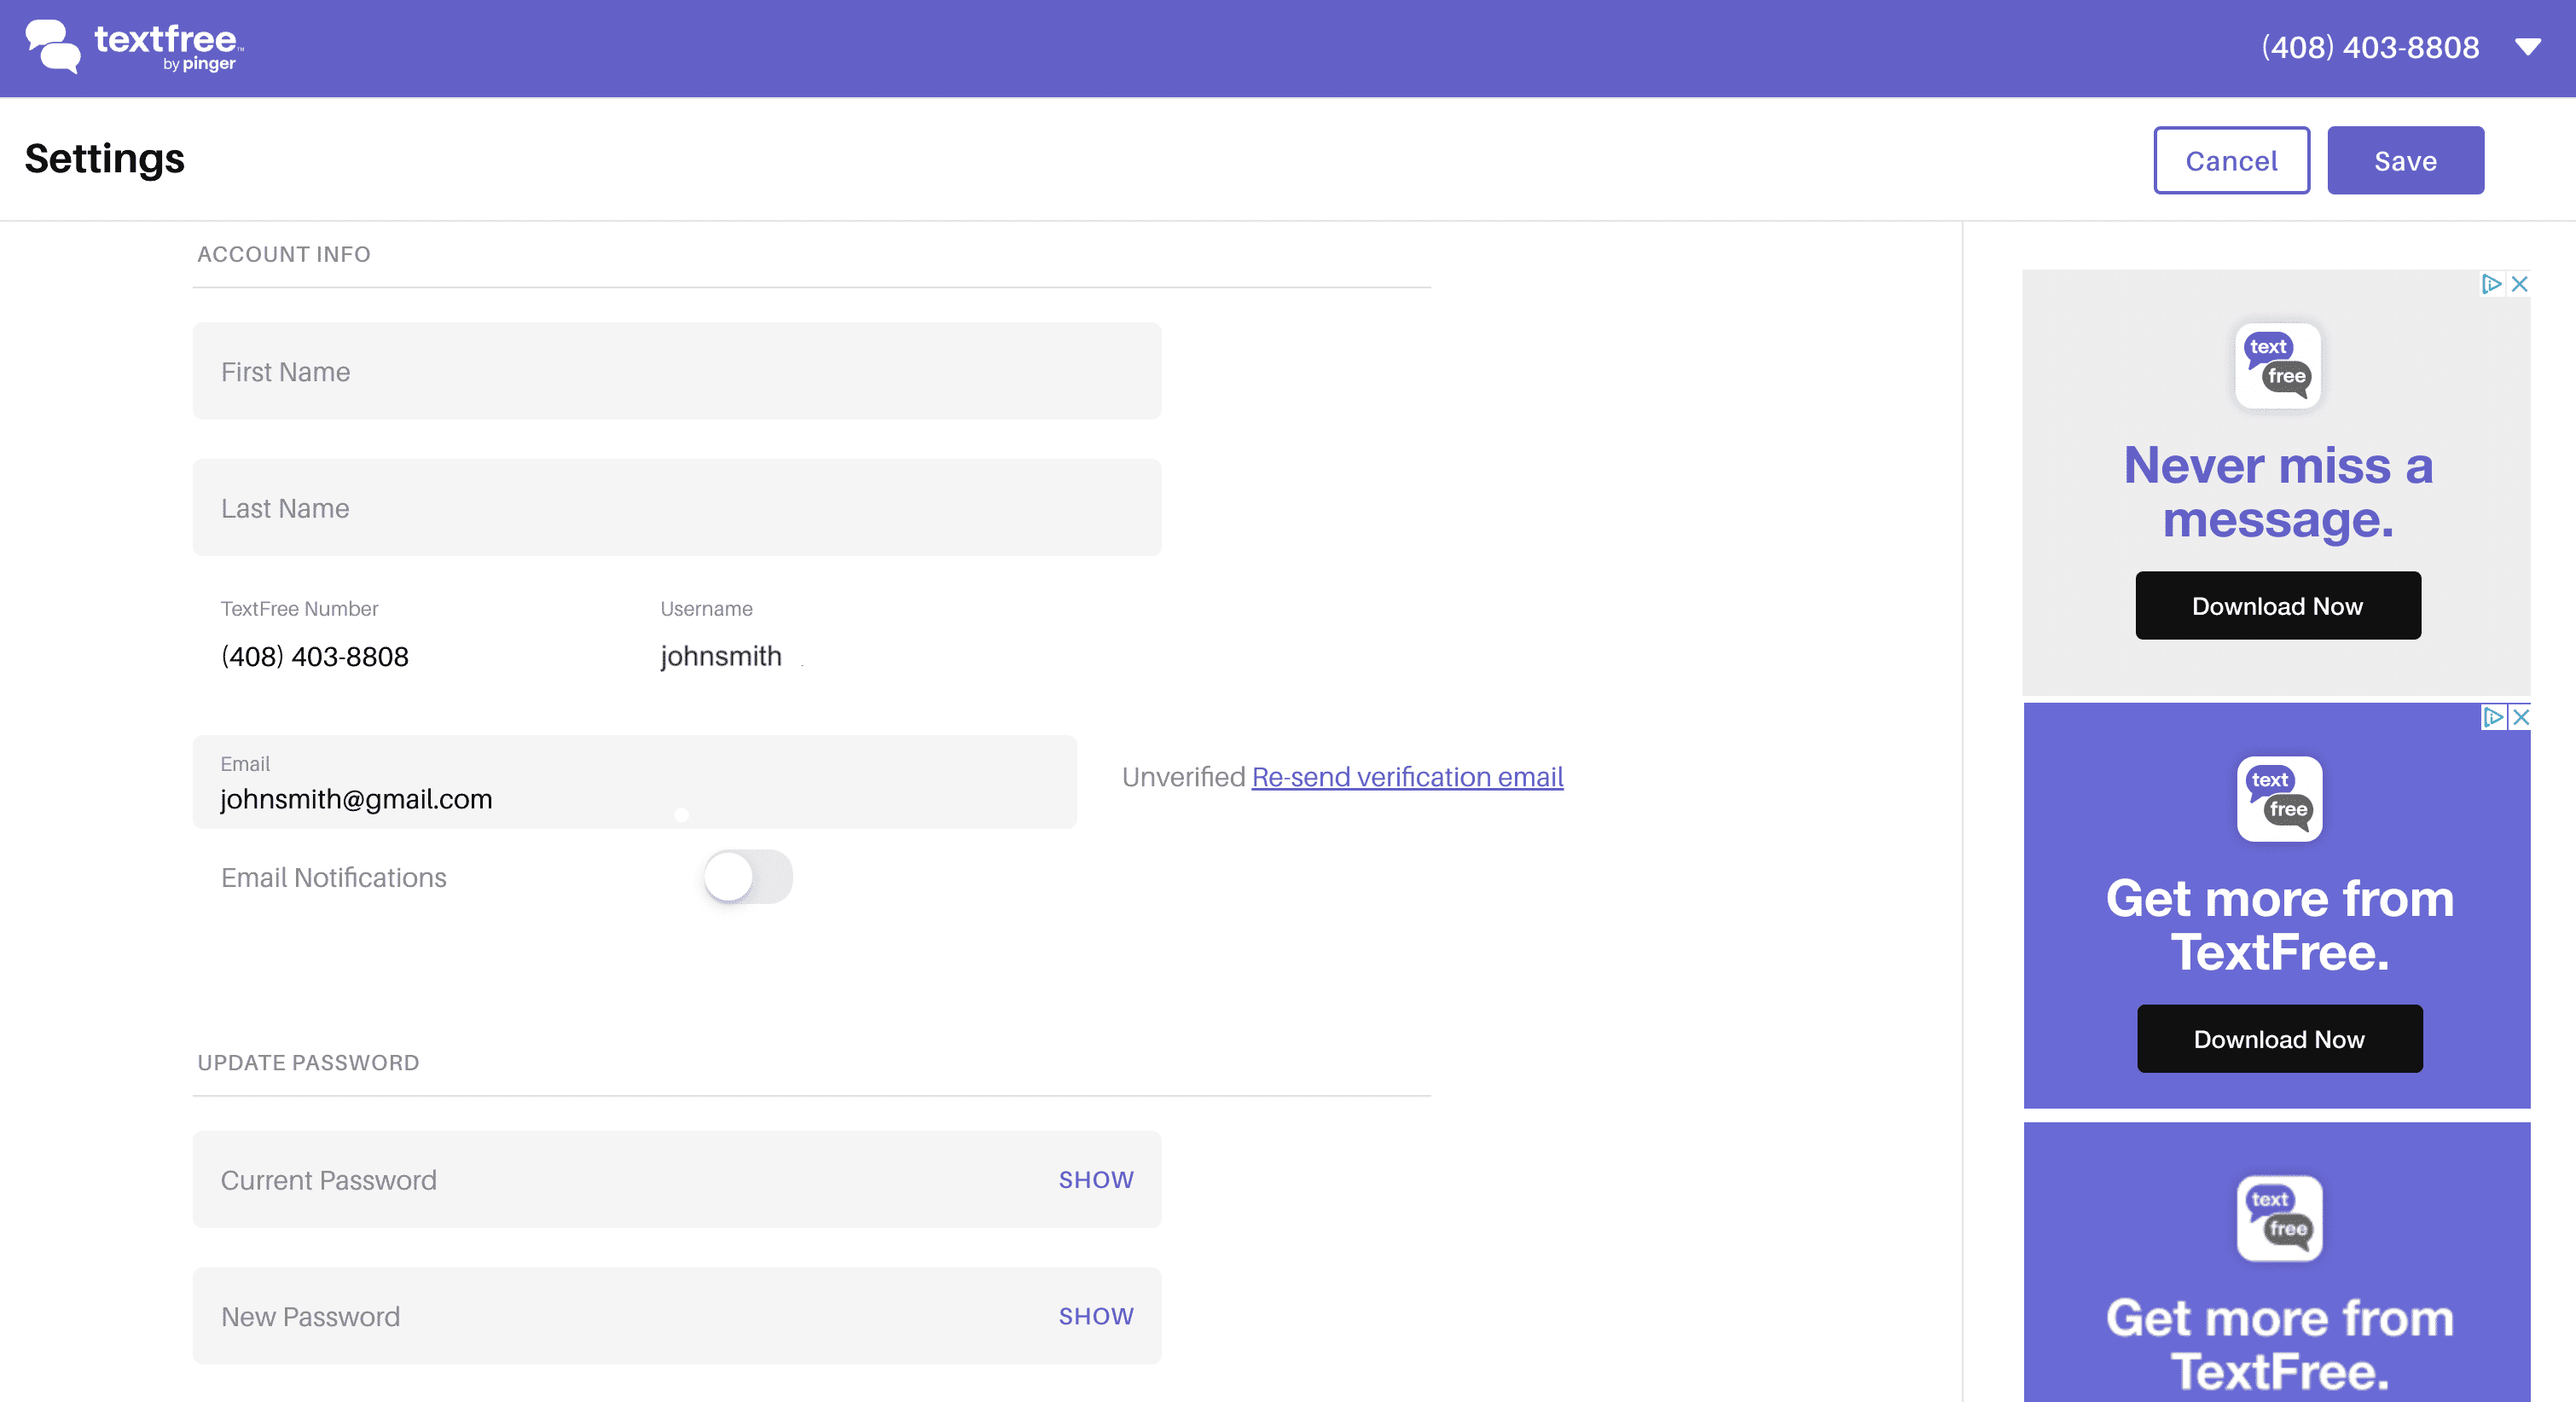Image resolution: width=2576 pixels, height=1402 pixels.
Task: Click the Last Name input field
Action: tap(677, 507)
